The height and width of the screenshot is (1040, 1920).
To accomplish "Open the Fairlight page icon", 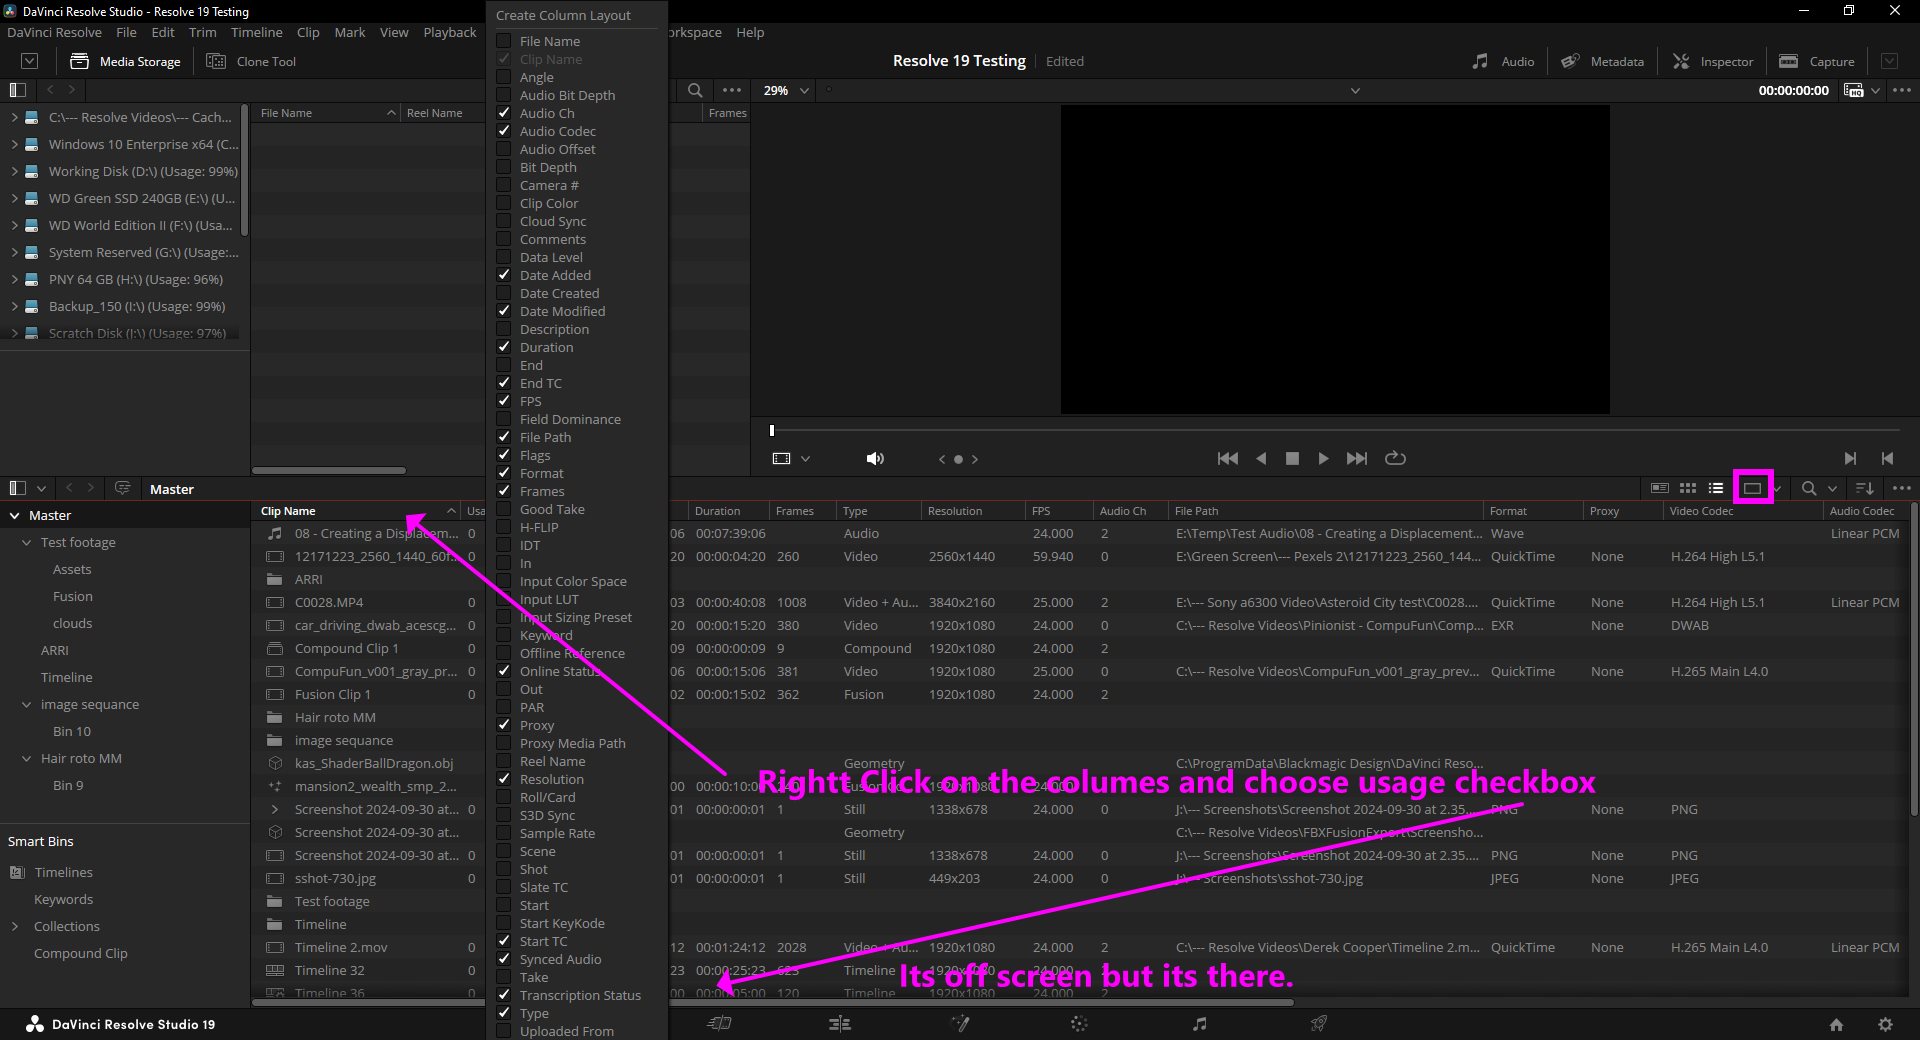I will (1200, 1023).
